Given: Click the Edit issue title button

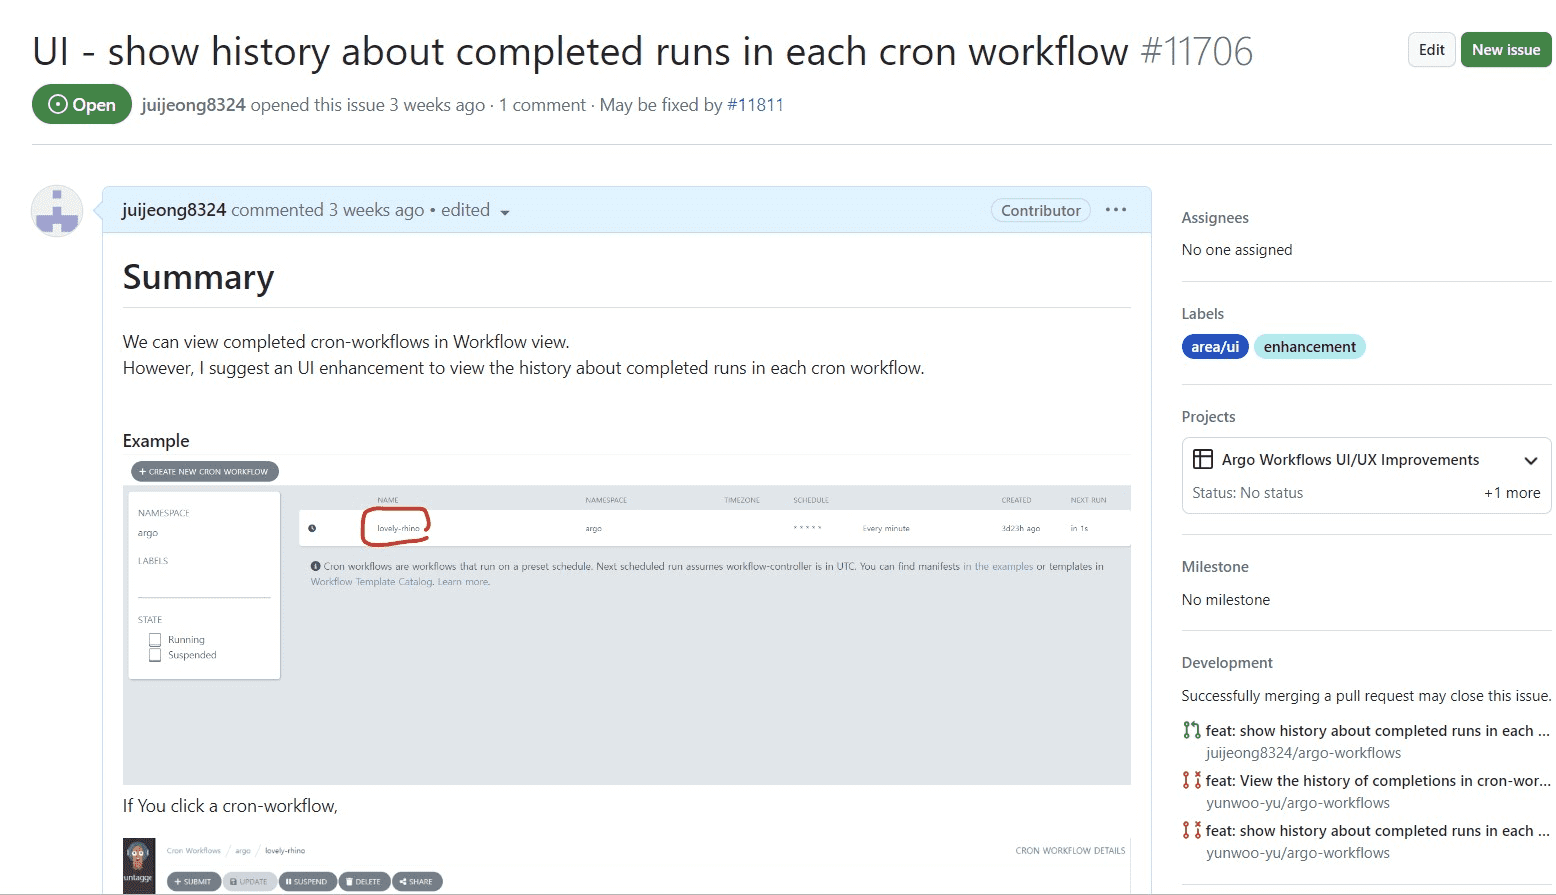Looking at the screenshot, I should (x=1431, y=50).
